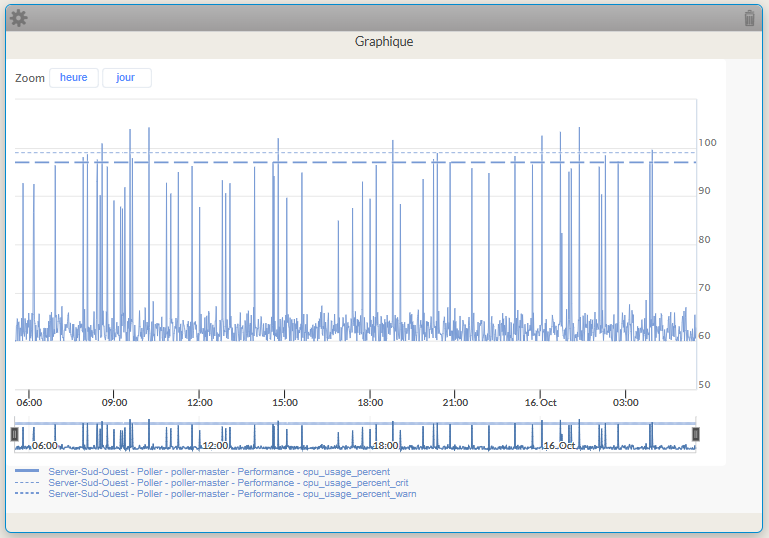Click 16. Oct label in navigator strip
This screenshot has width=769, height=538.
pyautogui.click(x=558, y=446)
